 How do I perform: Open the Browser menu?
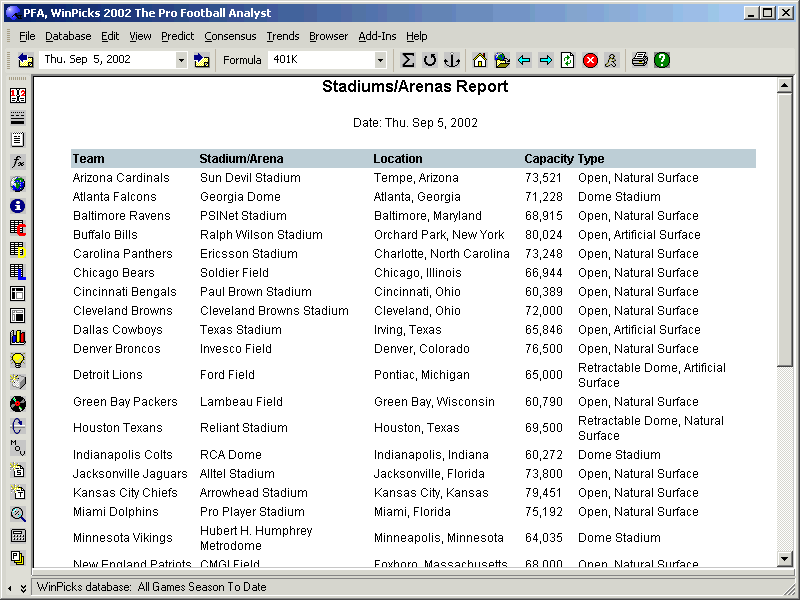329,36
